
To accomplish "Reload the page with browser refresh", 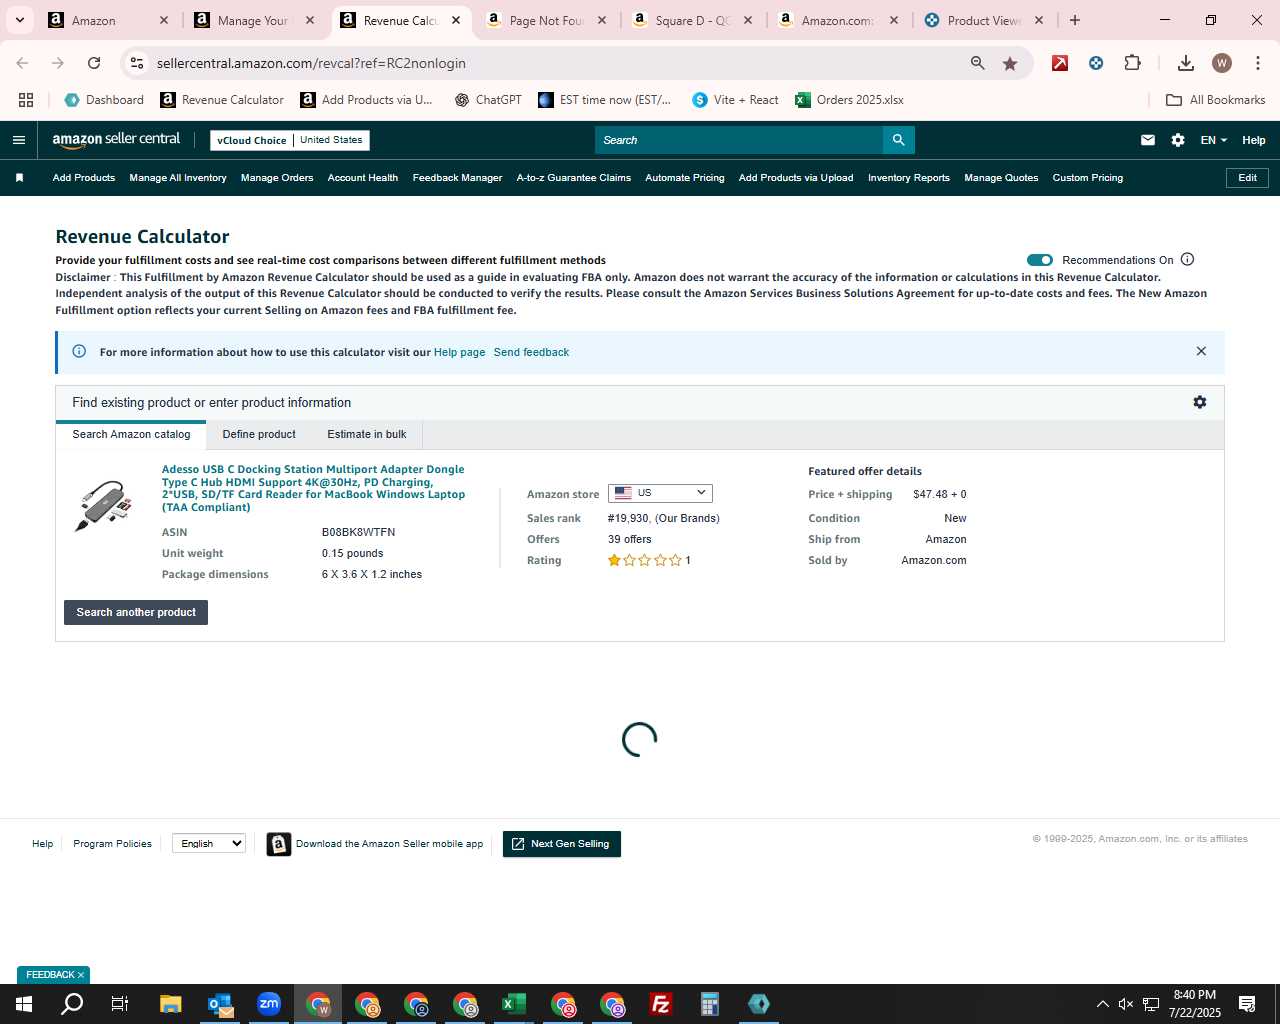I will coord(94,63).
